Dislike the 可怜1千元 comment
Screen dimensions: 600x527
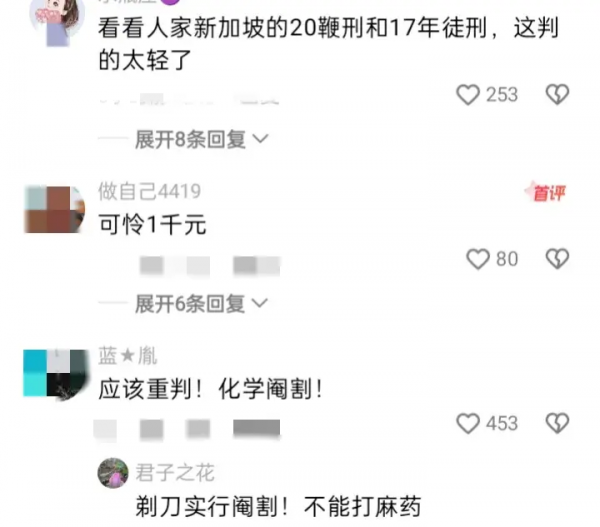(557, 259)
